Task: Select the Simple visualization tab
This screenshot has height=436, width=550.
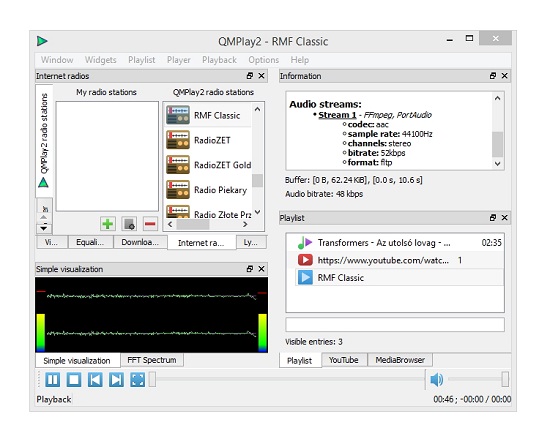Action: pyautogui.click(x=77, y=360)
